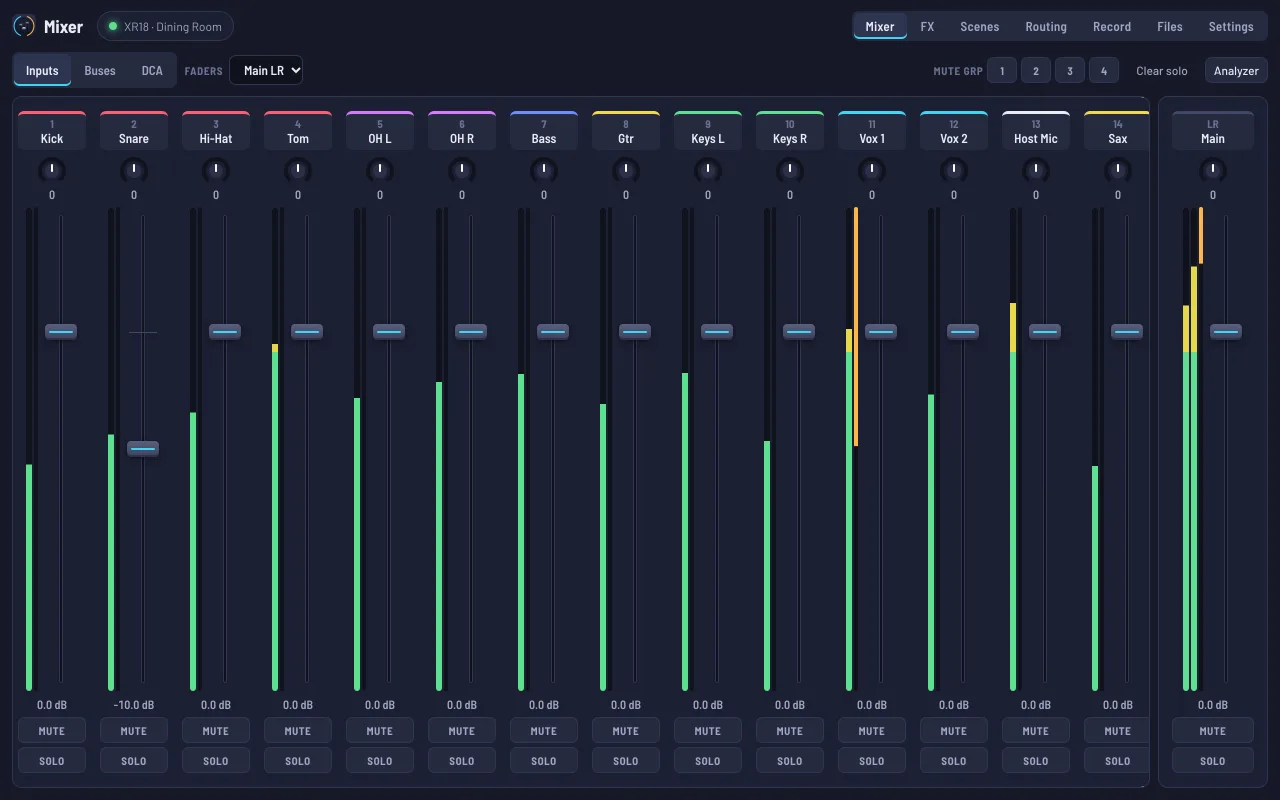The height and width of the screenshot is (800, 1280).
Task: Open the Record tab
Action: [x=1112, y=27]
